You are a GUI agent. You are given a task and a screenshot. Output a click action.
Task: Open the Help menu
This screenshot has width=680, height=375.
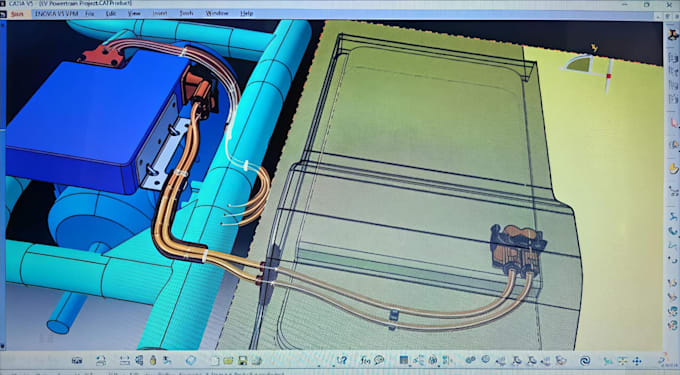pyautogui.click(x=247, y=14)
